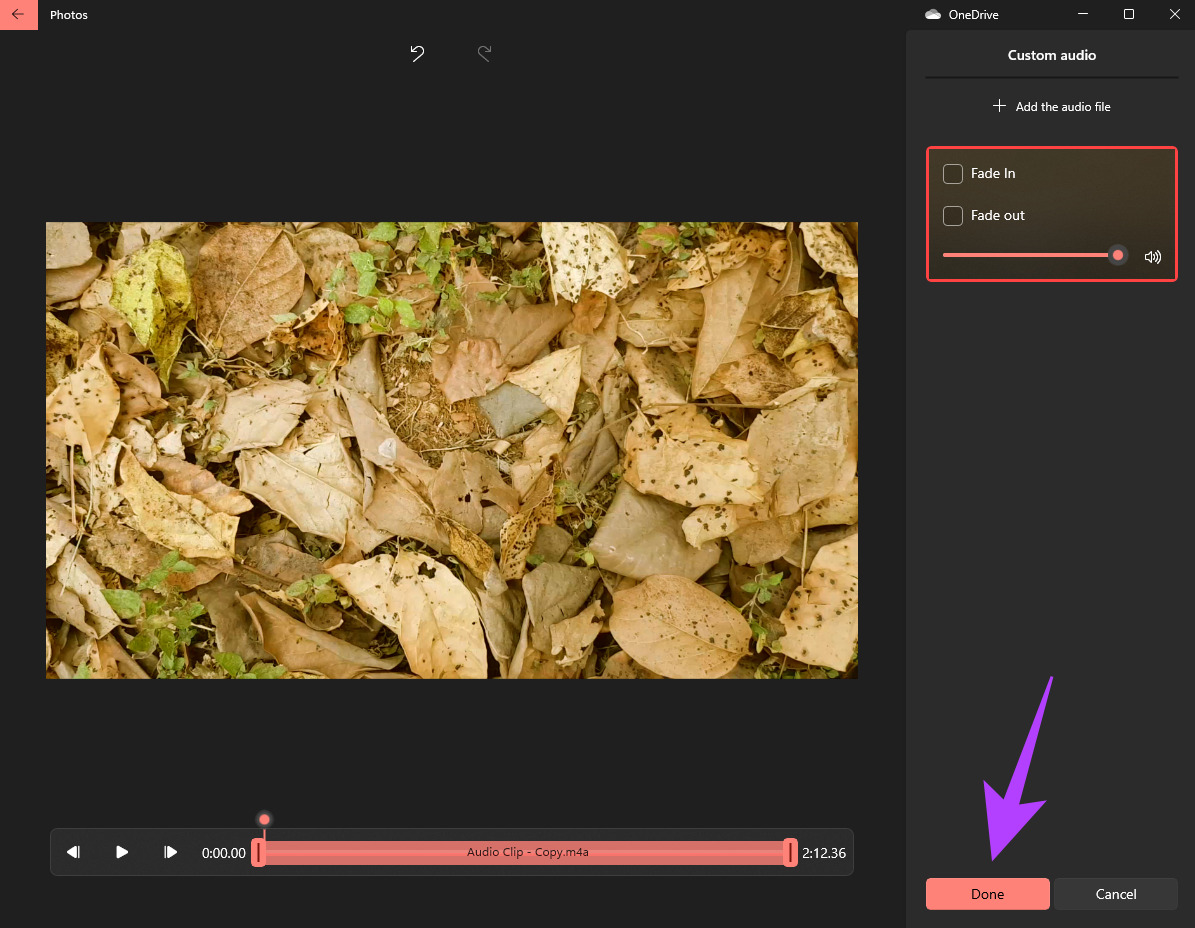Click the leaves video preview
This screenshot has height=928, width=1195.
451,450
